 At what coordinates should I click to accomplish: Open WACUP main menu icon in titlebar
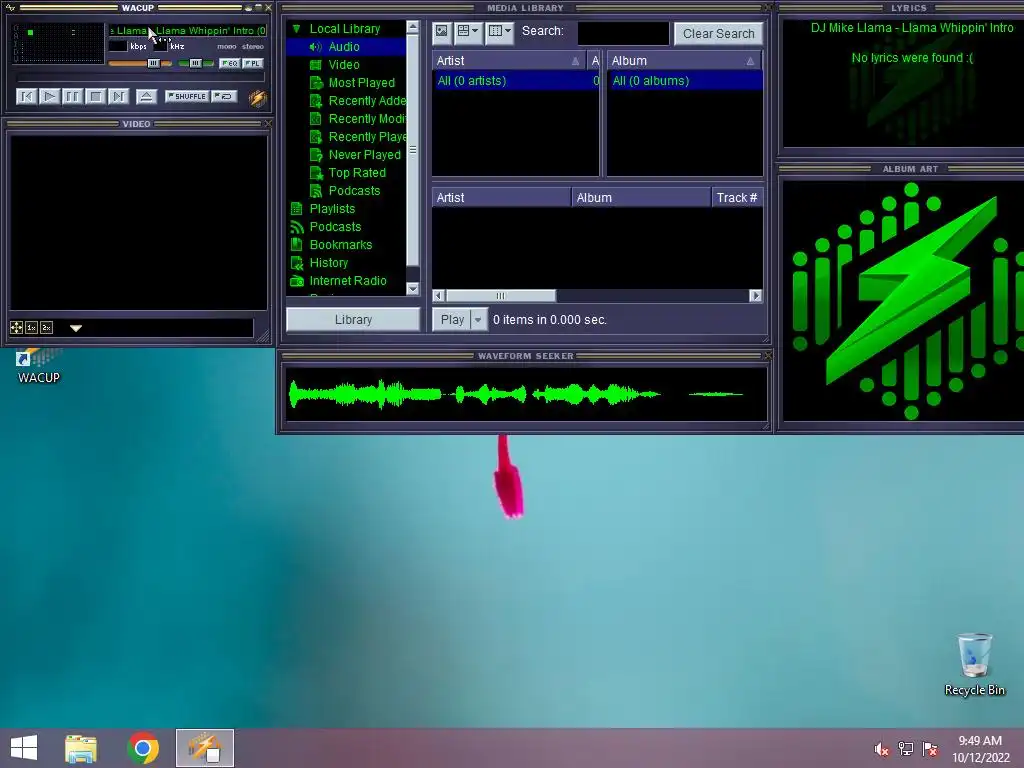pos(10,8)
